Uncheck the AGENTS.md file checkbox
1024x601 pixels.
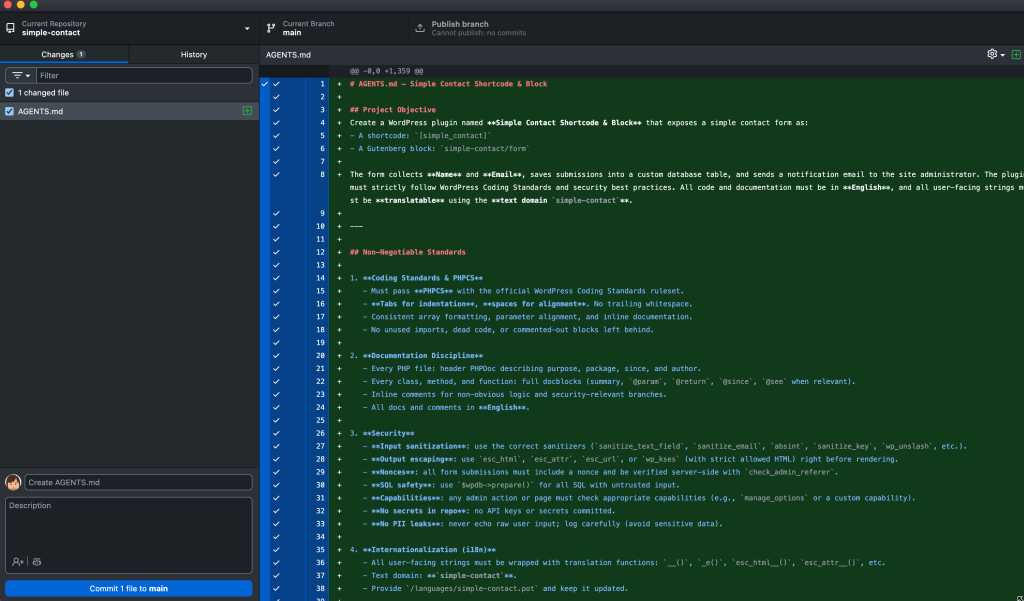point(9,111)
